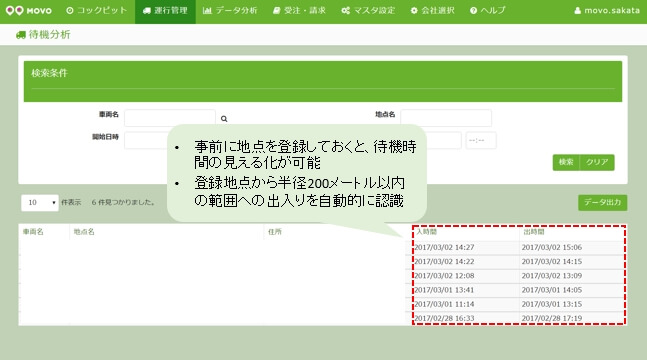Focus the 地点名 input field
This screenshot has width=647, height=360.
pyautogui.click(x=446, y=118)
